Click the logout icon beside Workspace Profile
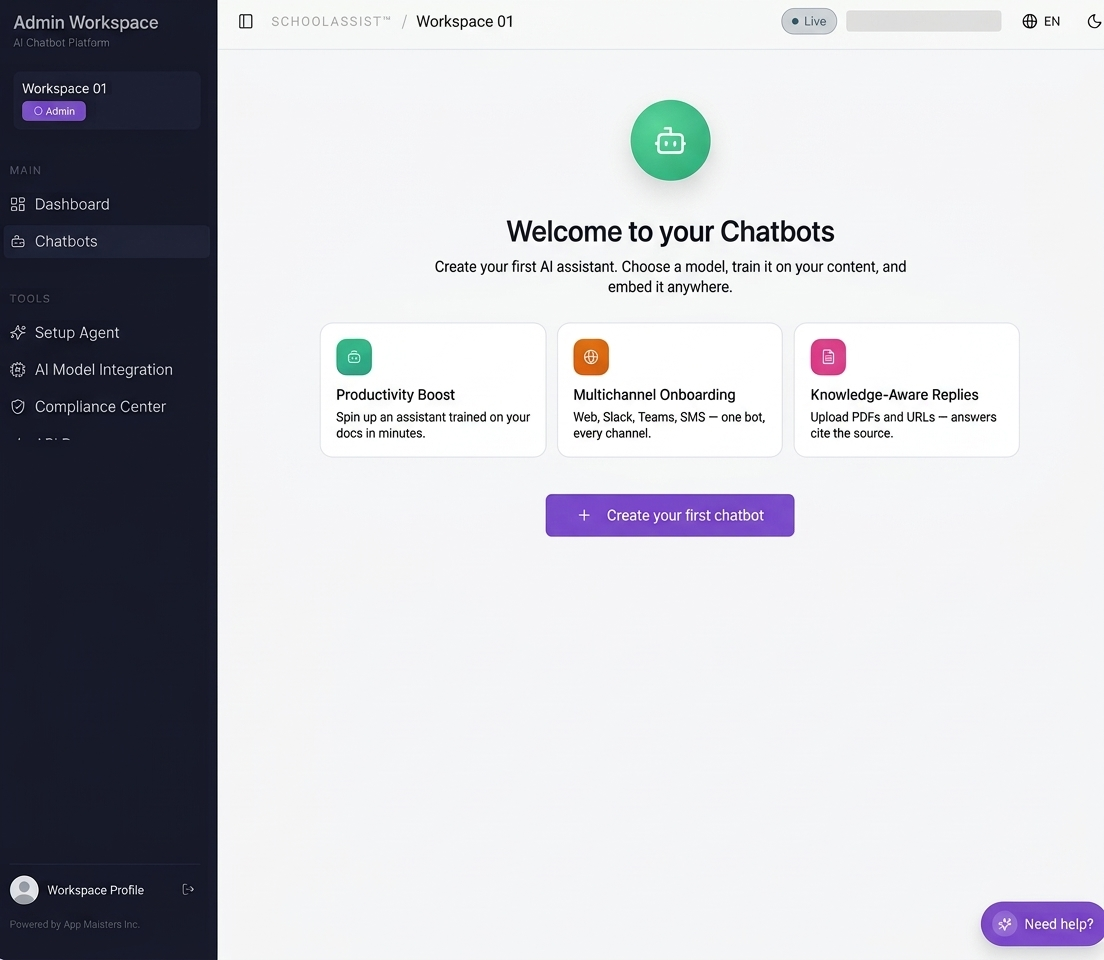Image resolution: width=1104 pixels, height=960 pixels. pos(188,890)
